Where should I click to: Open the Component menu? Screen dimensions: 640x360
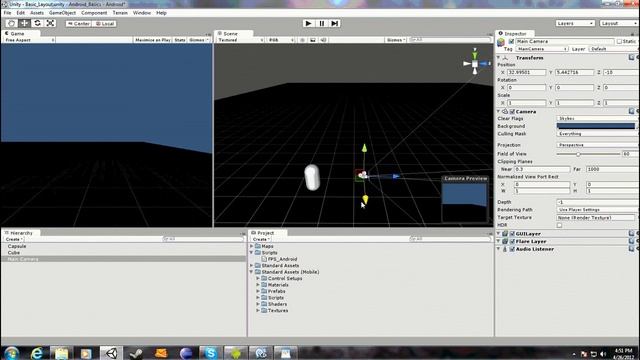94,13
